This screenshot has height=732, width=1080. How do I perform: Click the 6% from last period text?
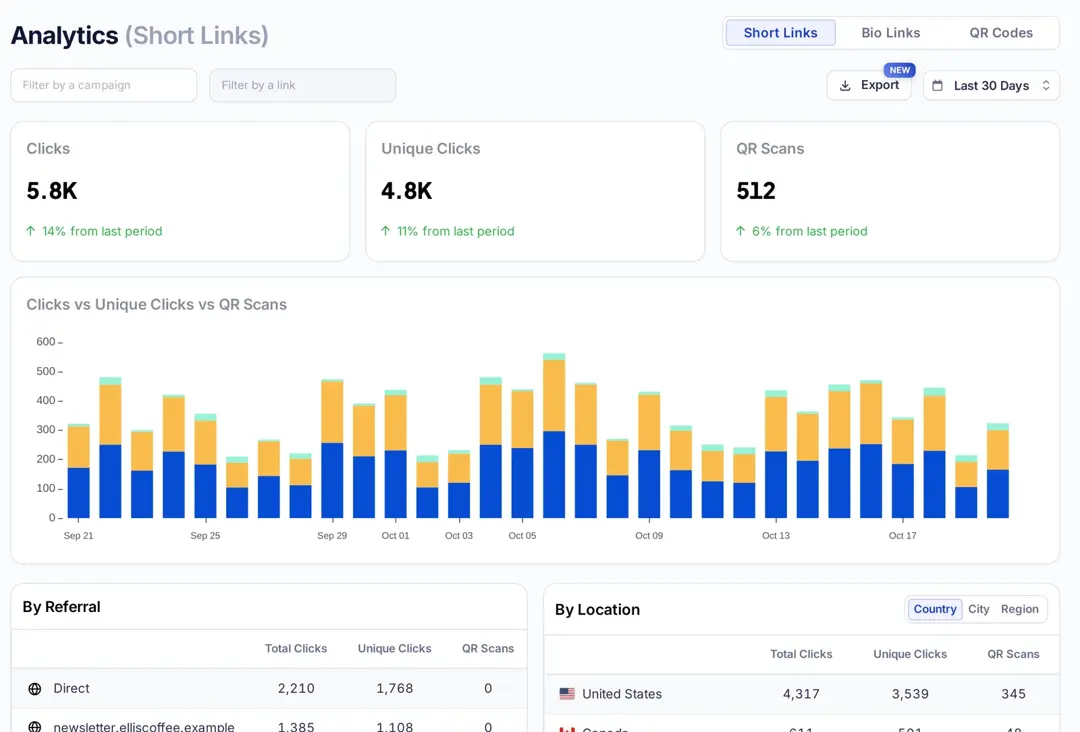click(x=809, y=231)
